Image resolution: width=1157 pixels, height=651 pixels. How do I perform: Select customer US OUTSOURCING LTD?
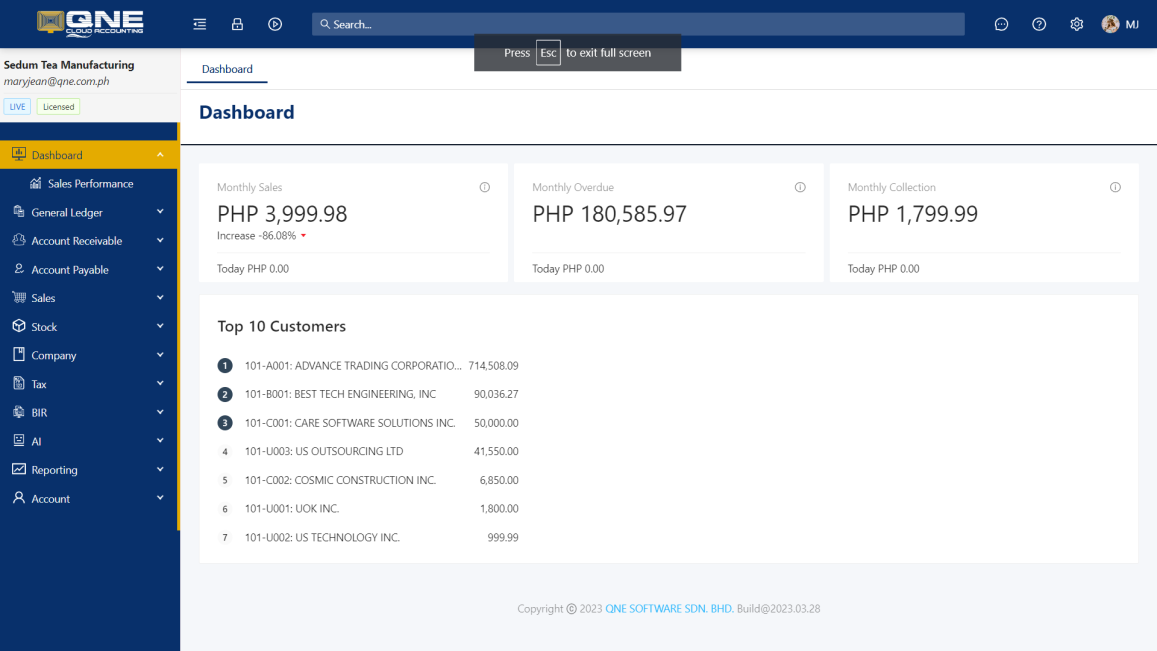[367, 451]
